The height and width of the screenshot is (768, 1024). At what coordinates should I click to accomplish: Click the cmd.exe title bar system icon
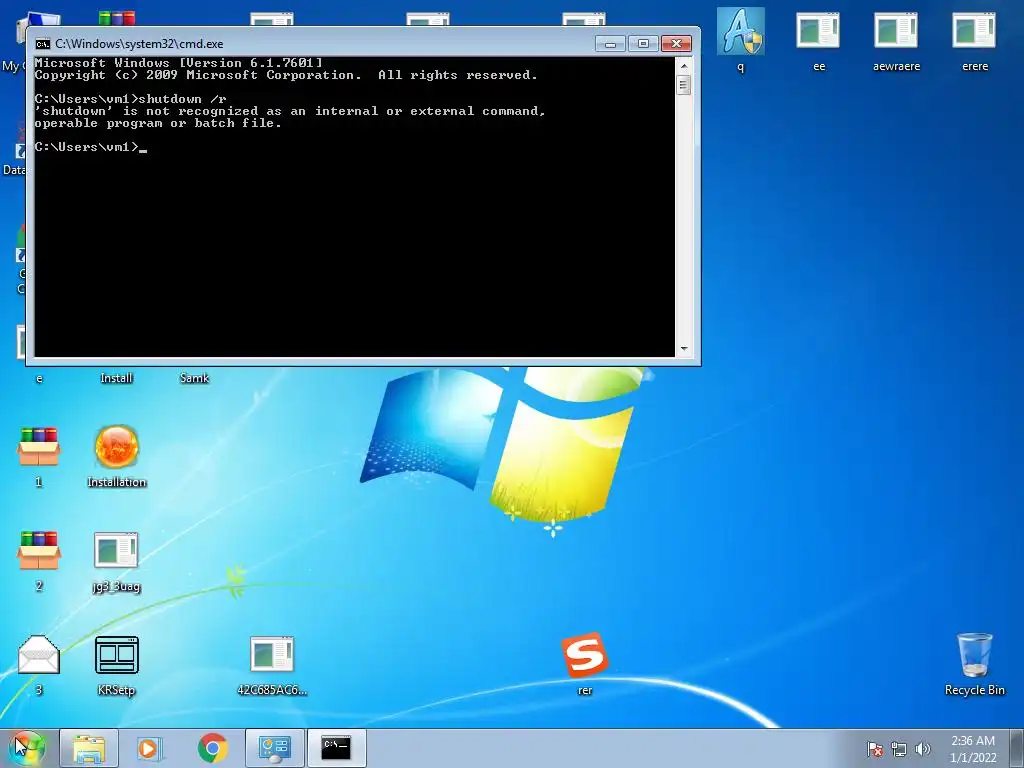[42, 44]
